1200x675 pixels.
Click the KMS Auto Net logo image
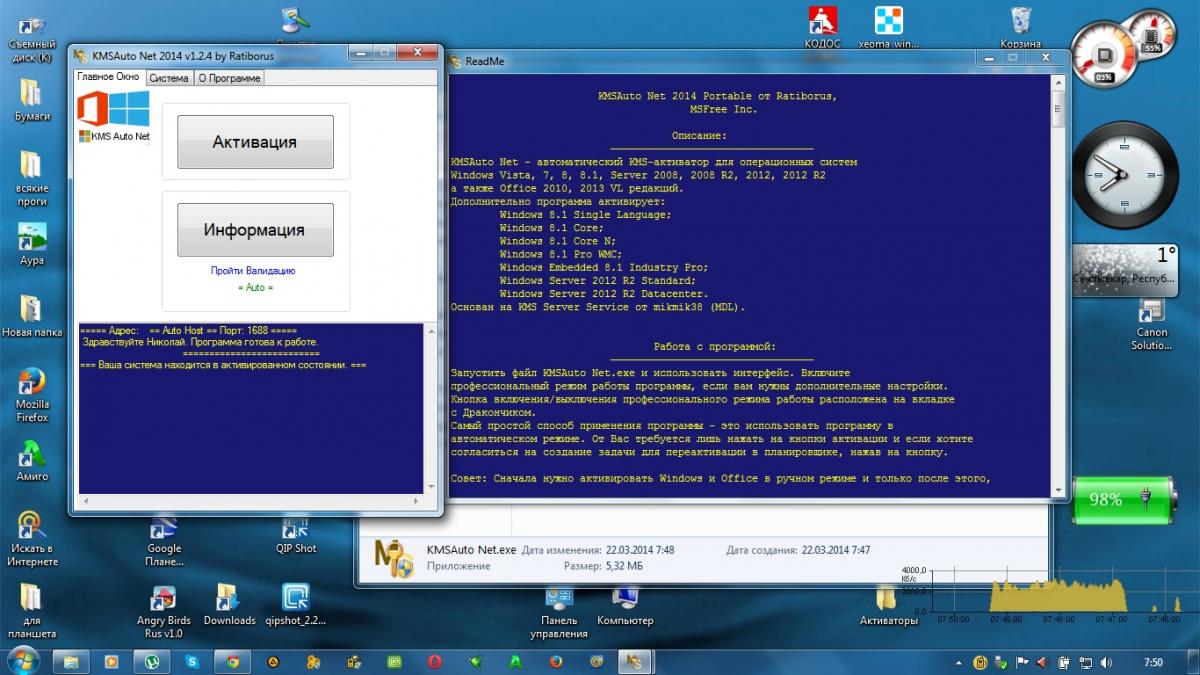113,116
